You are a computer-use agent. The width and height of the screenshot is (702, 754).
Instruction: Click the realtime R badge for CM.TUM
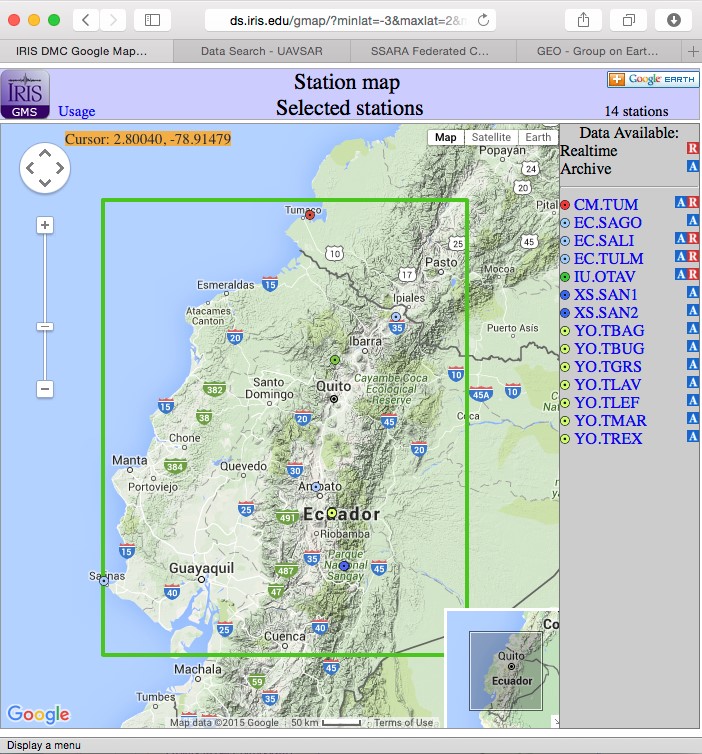click(692, 203)
